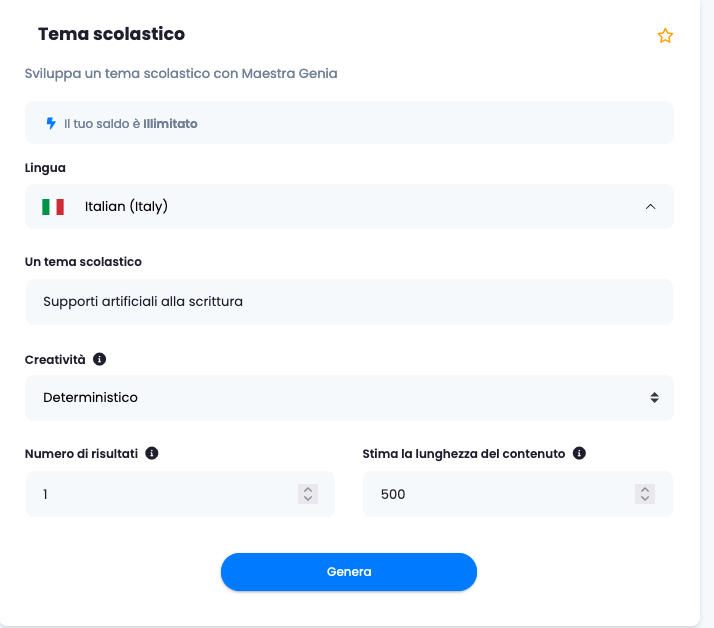Click the star favorite icon
The height and width of the screenshot is (628, 714).
point(665,36)
